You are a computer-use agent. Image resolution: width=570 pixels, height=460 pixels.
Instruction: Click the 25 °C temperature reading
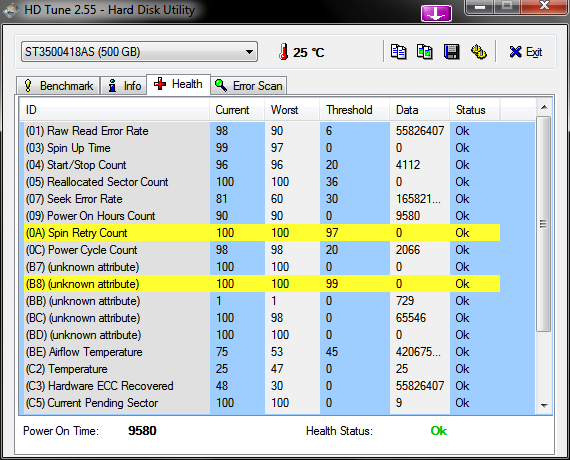click(308, 52)
